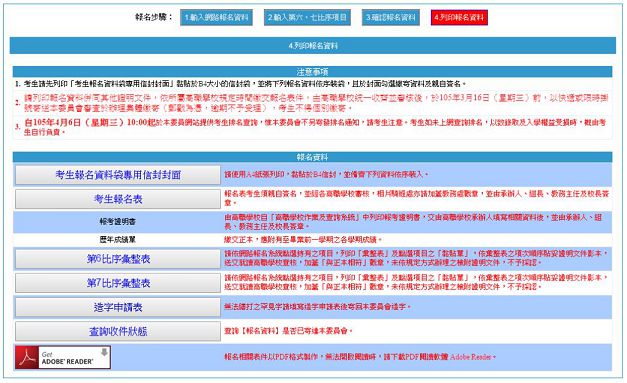
Task: Click the 報名資料 section header
Action: [312, 157]
